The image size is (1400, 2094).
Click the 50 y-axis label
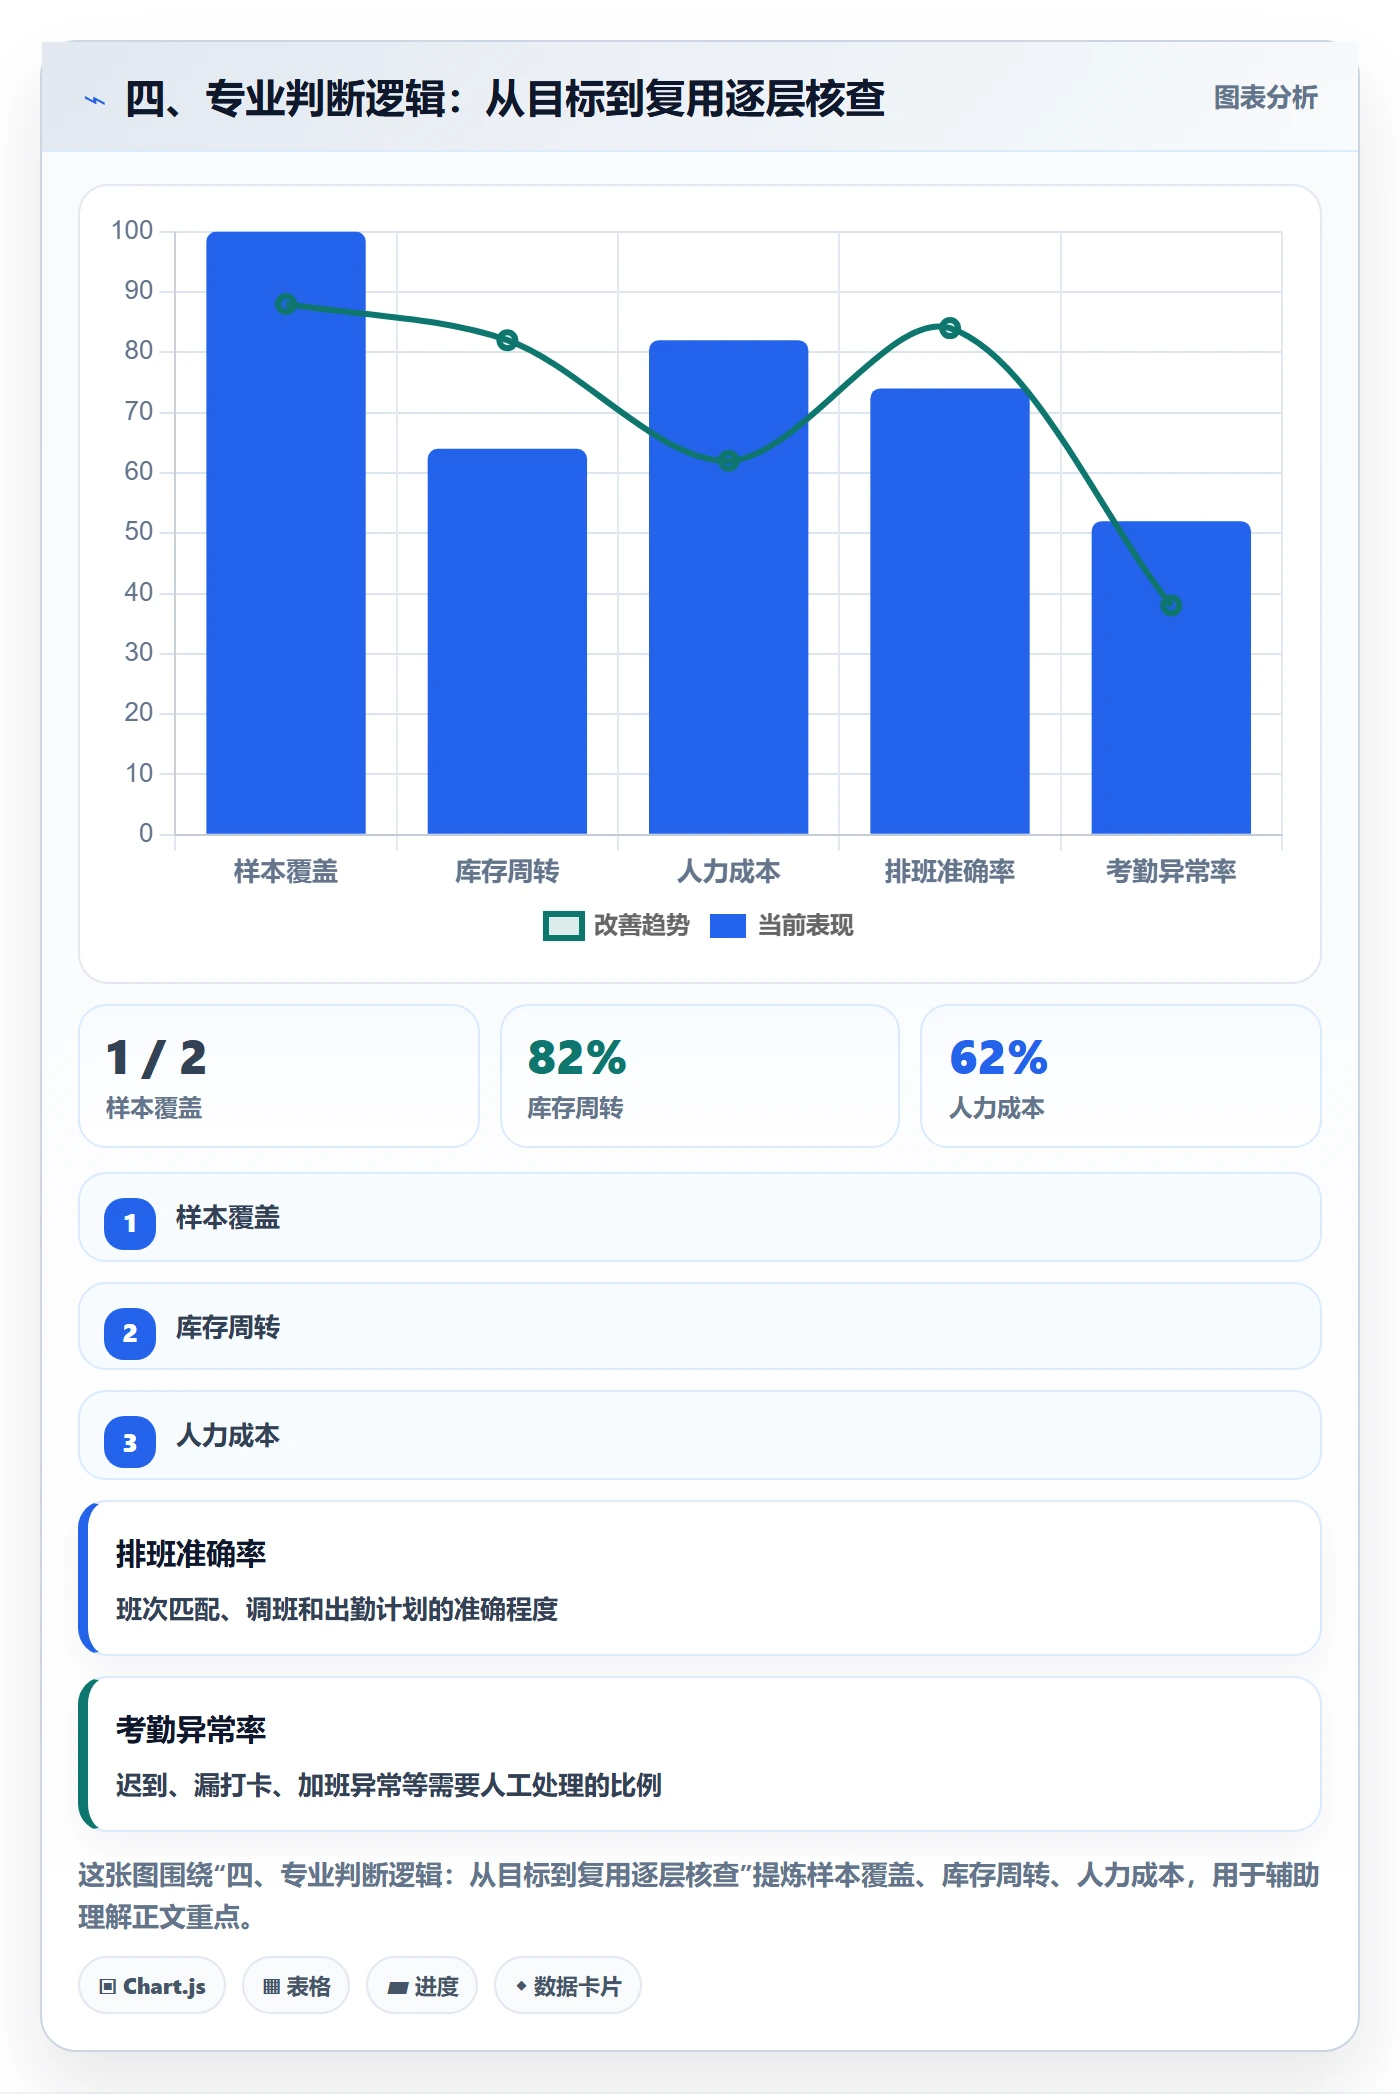[x=138, y=532]
